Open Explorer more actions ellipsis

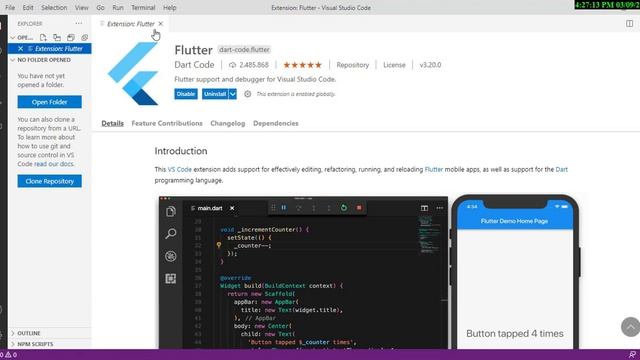tap(79, 24)
